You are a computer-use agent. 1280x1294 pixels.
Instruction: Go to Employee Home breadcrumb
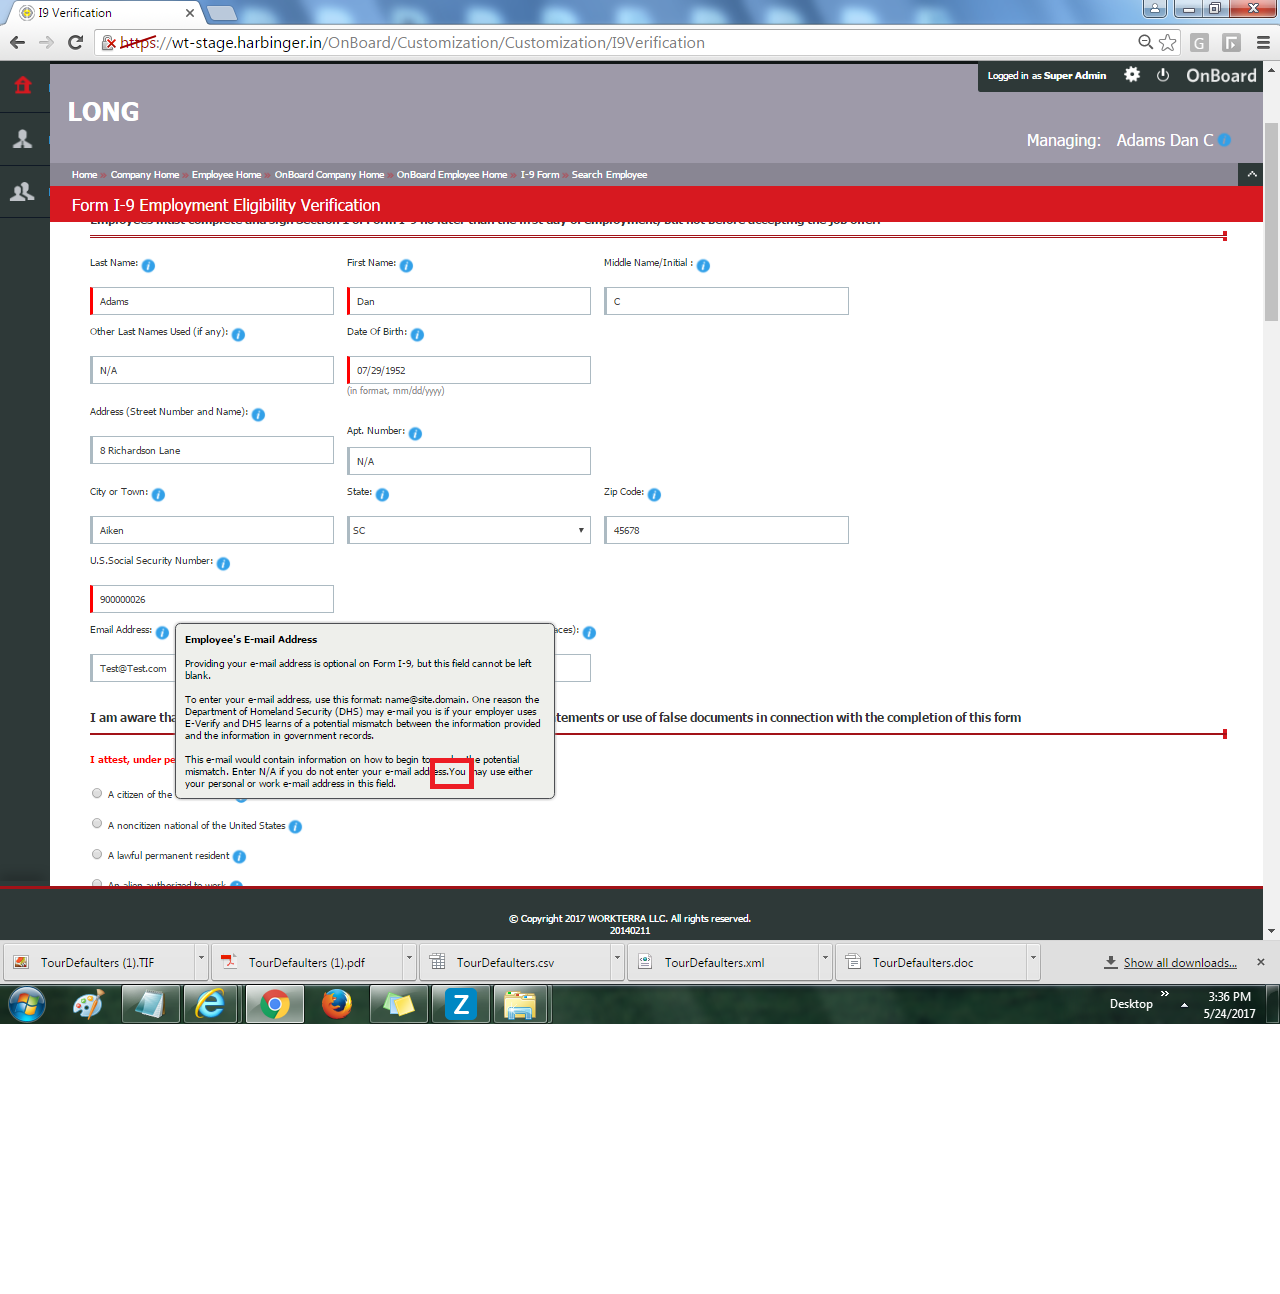tap(226, 175)
